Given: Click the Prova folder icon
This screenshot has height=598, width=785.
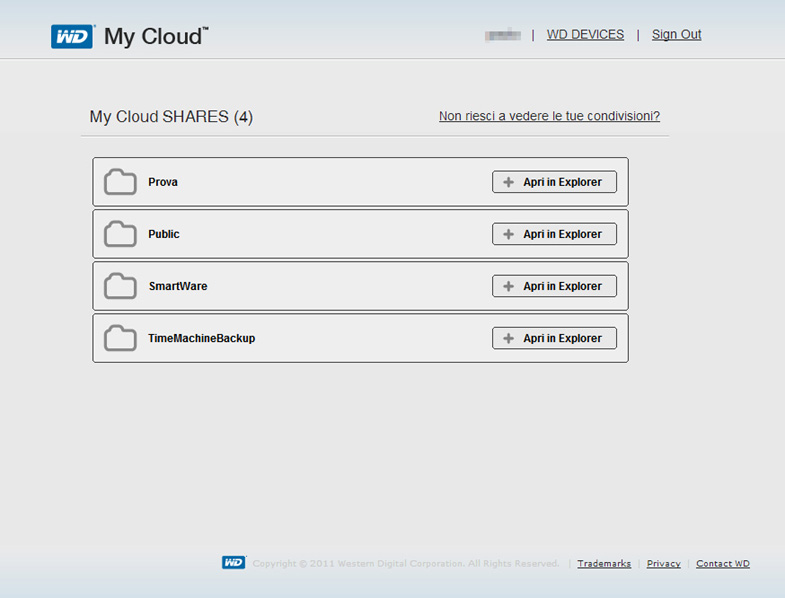Looking at the screenshot, I should 120,182.
